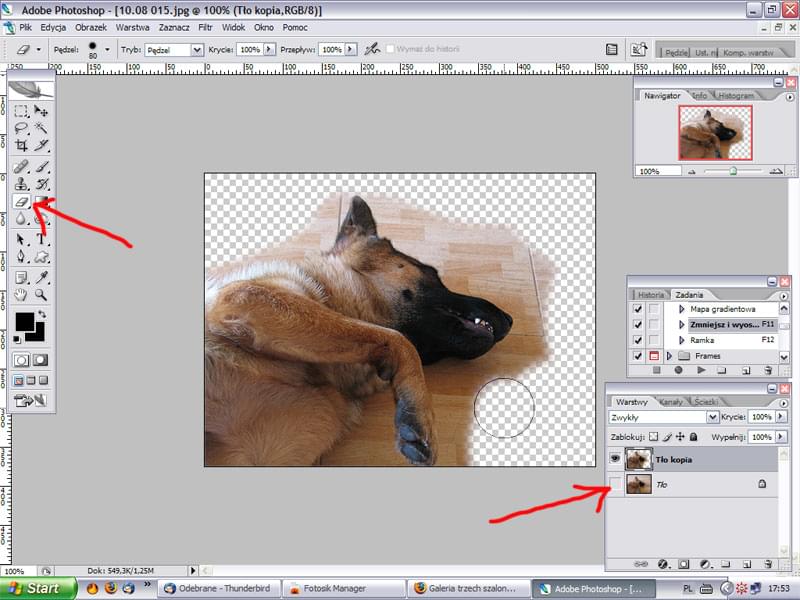Open the Filtr menu
Viewport: 800px width, 600px height.
coord(205,28)
